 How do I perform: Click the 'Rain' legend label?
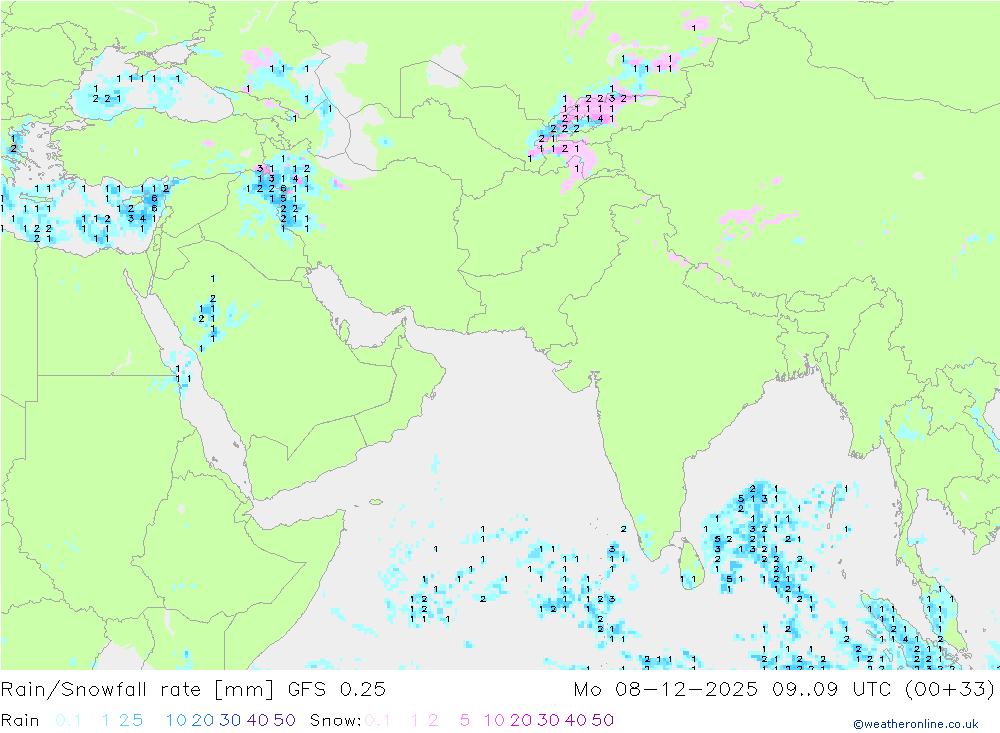pyautogui.click(x=20, y=720)
